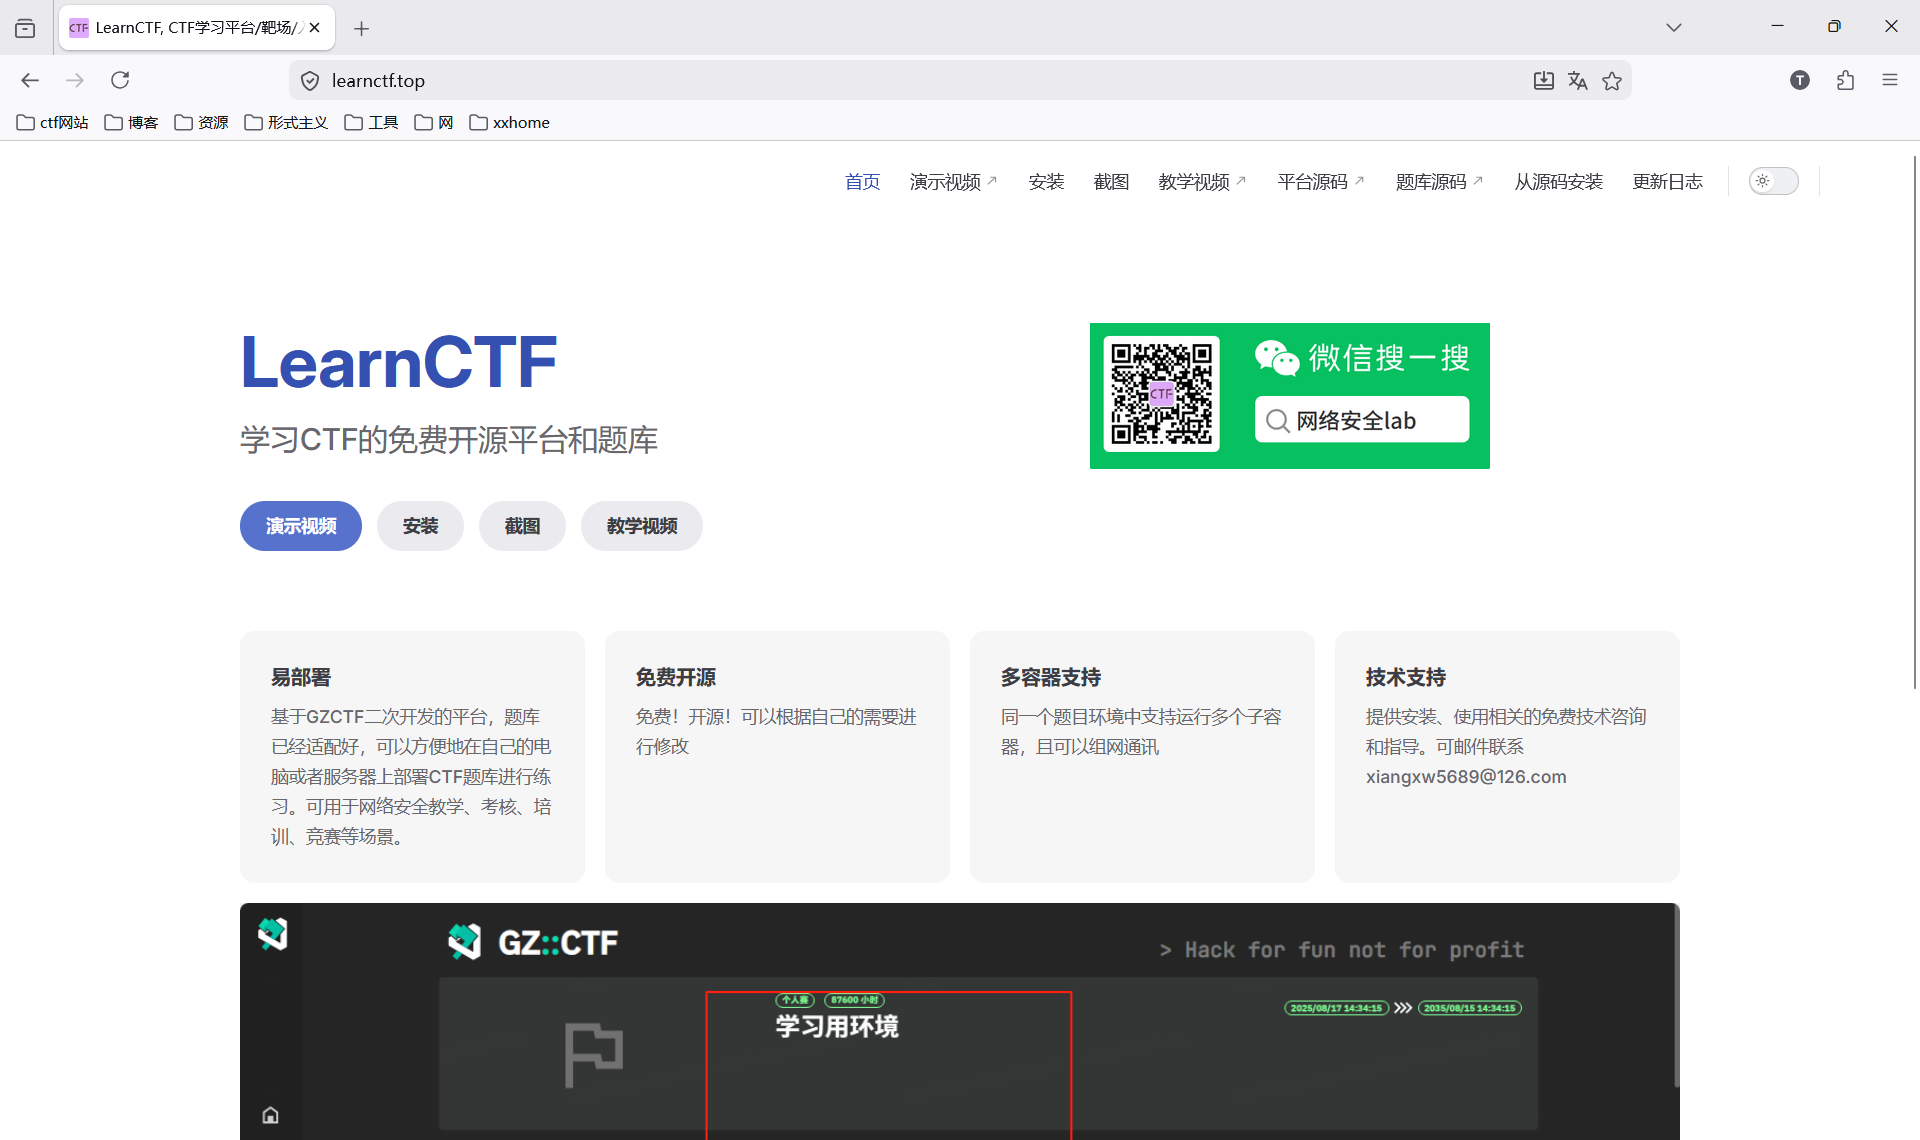This screenshot has width=1920, height=1140.
Task: Expand the list all tabs chevron
Action: pyautogui.click(x=1674, y=27)
